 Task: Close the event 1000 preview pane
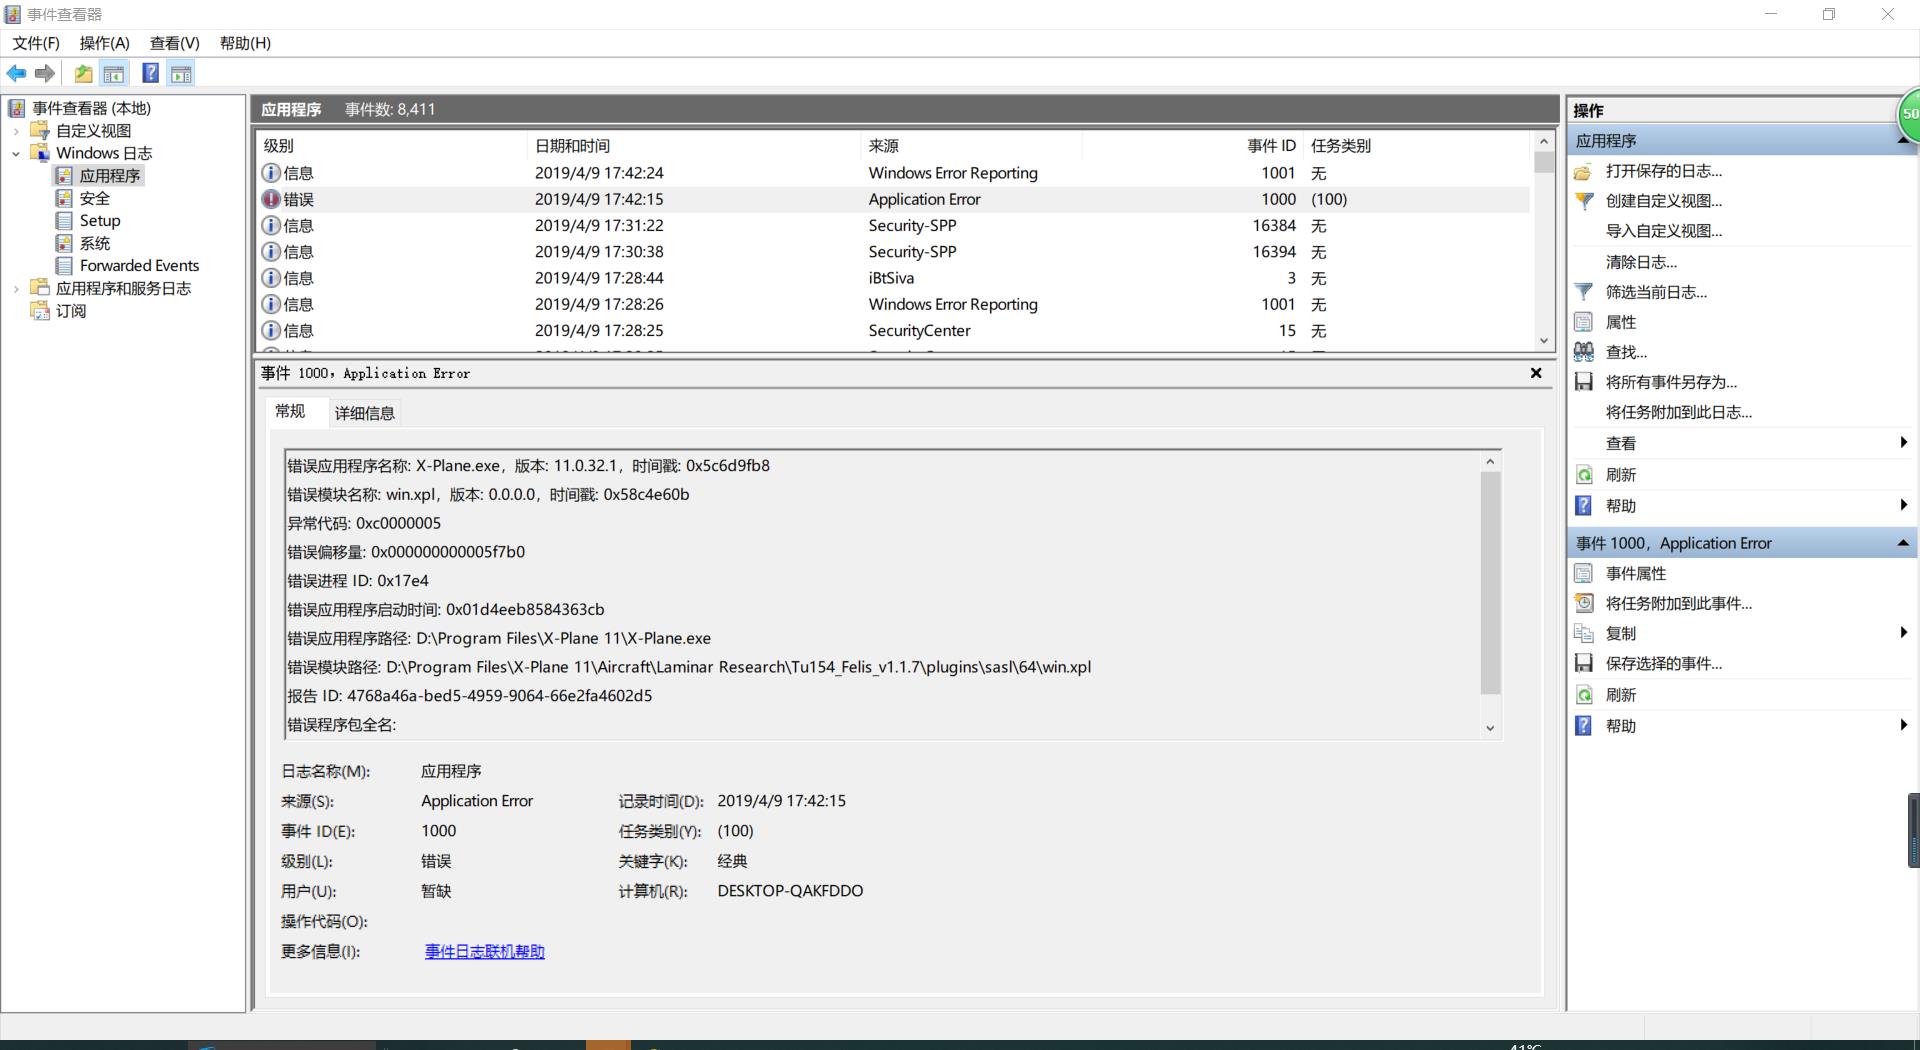pos(1536,373)
